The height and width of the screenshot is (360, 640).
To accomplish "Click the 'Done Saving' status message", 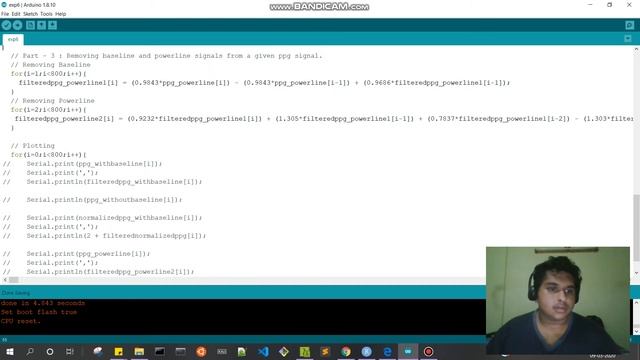I will pos(16,293).
